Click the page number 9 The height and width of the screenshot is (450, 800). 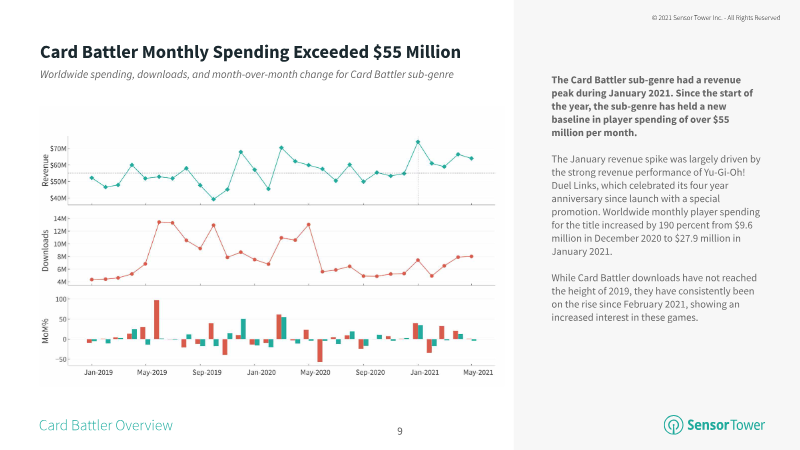pyautogui.click(x=399, y=431)
